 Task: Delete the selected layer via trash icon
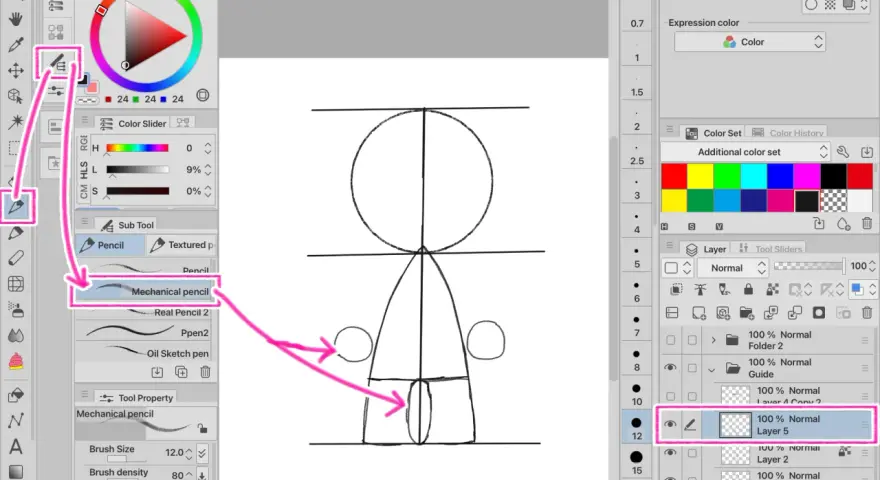[867, 313]
